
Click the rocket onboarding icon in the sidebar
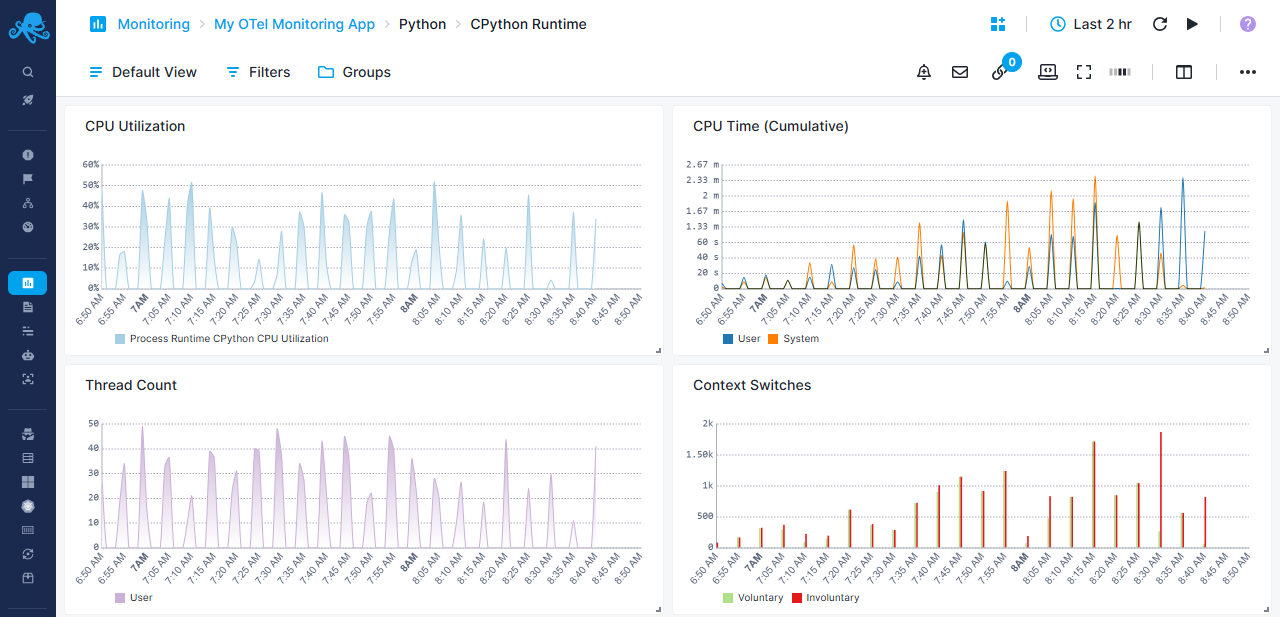(27, 99)
